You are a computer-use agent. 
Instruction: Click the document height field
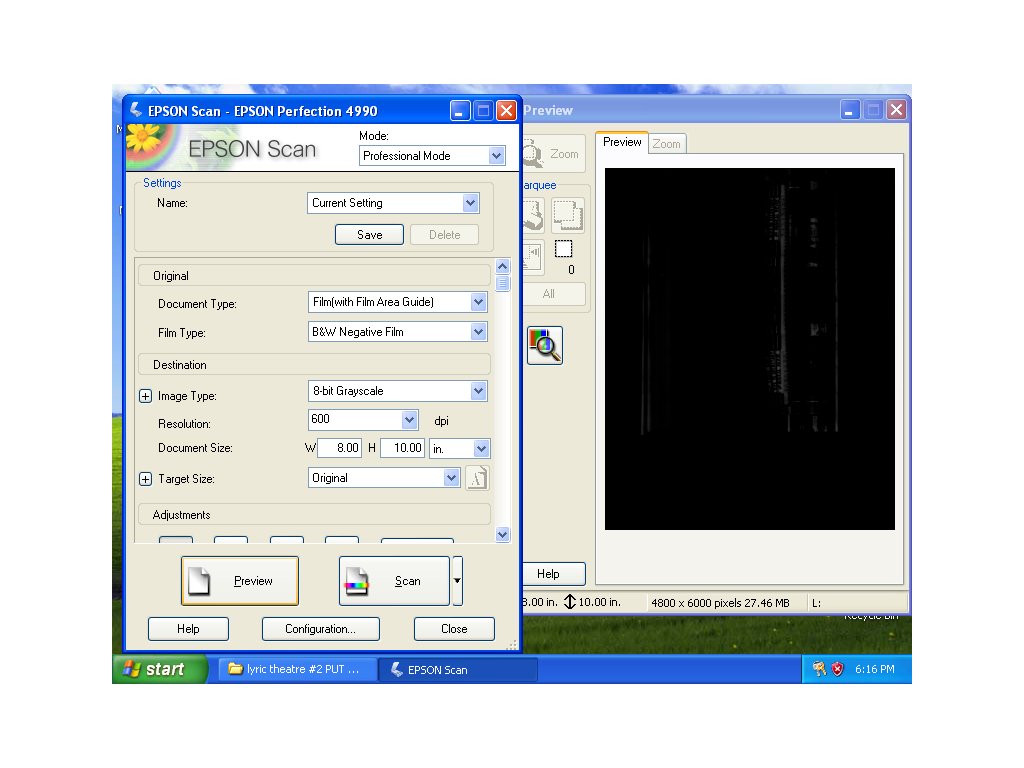click(x=403, y=448)
